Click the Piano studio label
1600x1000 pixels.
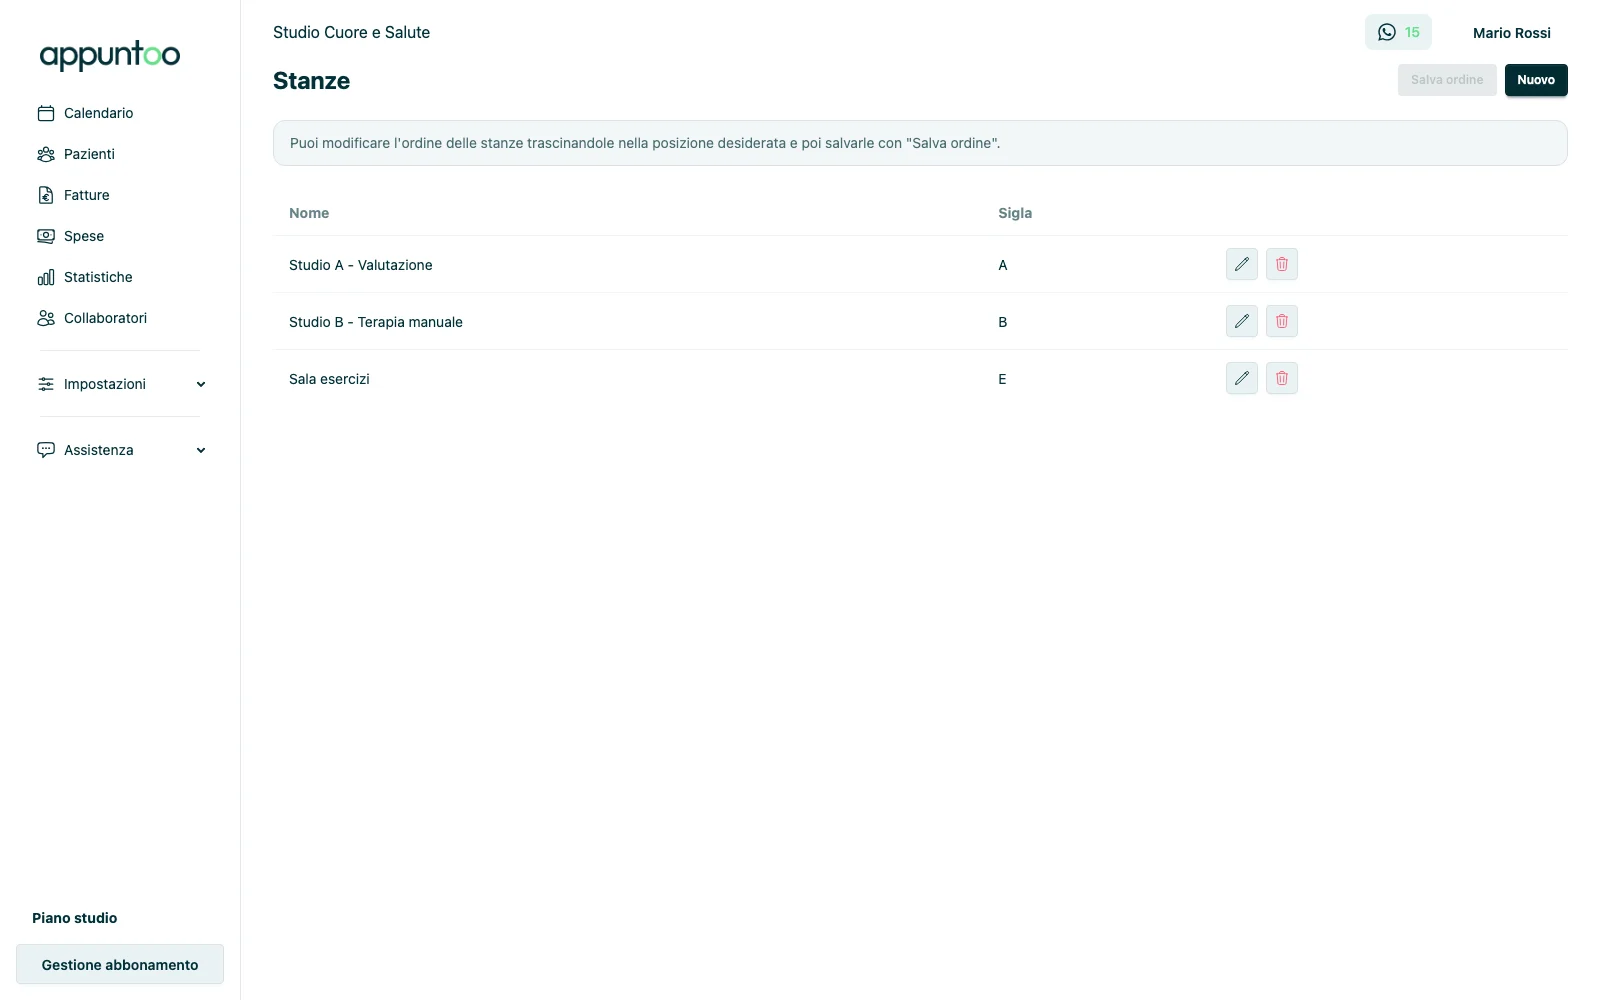point(75,918)
